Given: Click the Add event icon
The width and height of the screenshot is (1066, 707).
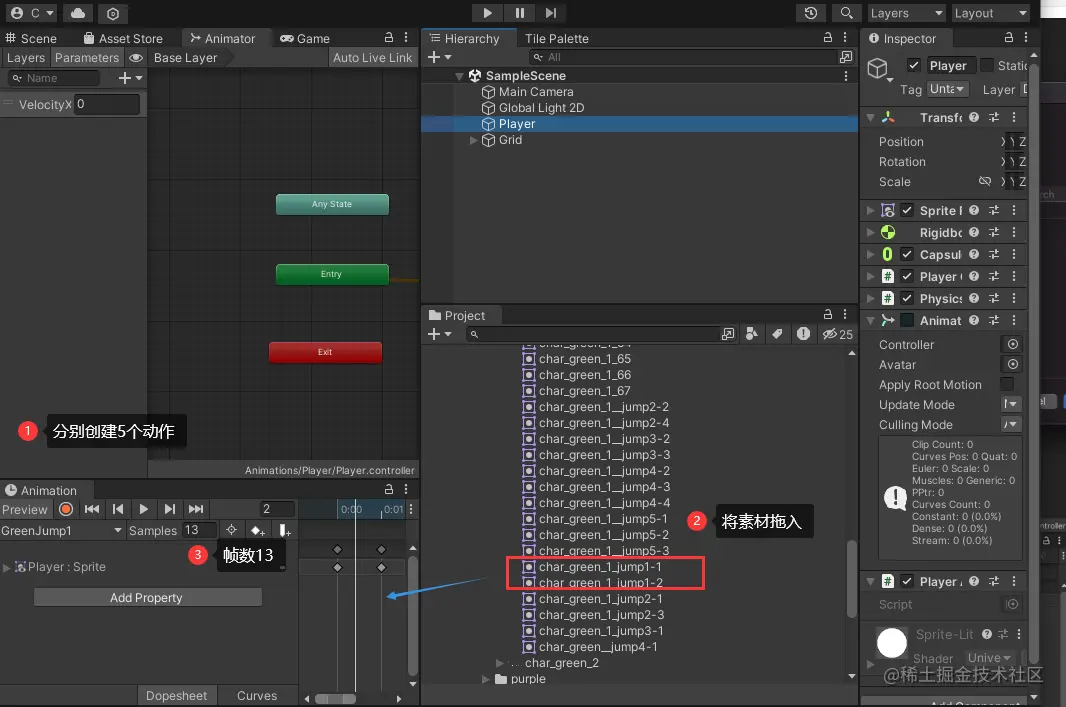Looking at the screenshot, I should pos(284,530).
